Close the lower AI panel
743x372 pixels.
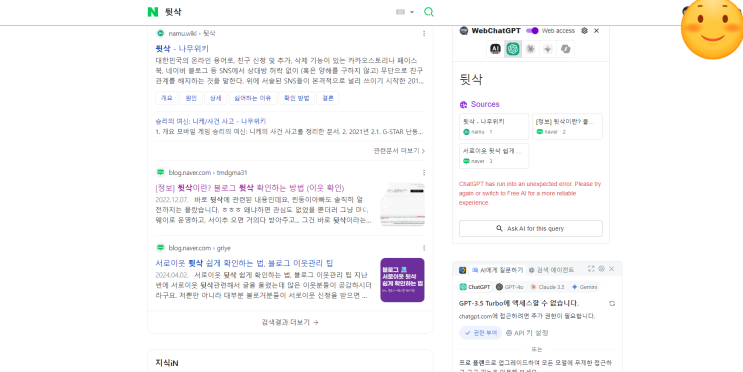pos(612,269)
